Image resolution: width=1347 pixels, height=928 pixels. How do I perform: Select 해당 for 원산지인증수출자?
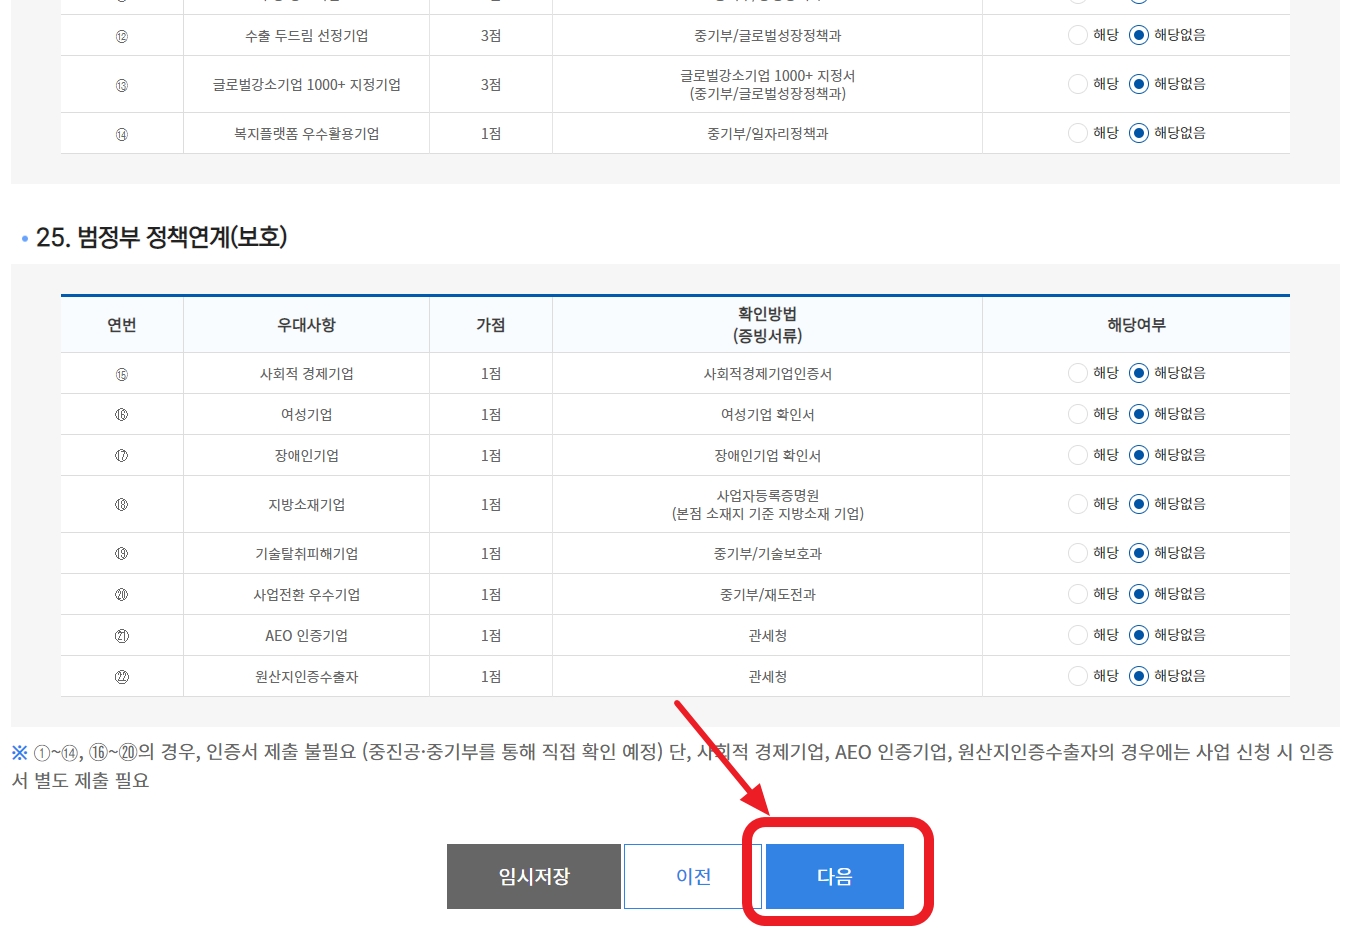click(1078, 676)
